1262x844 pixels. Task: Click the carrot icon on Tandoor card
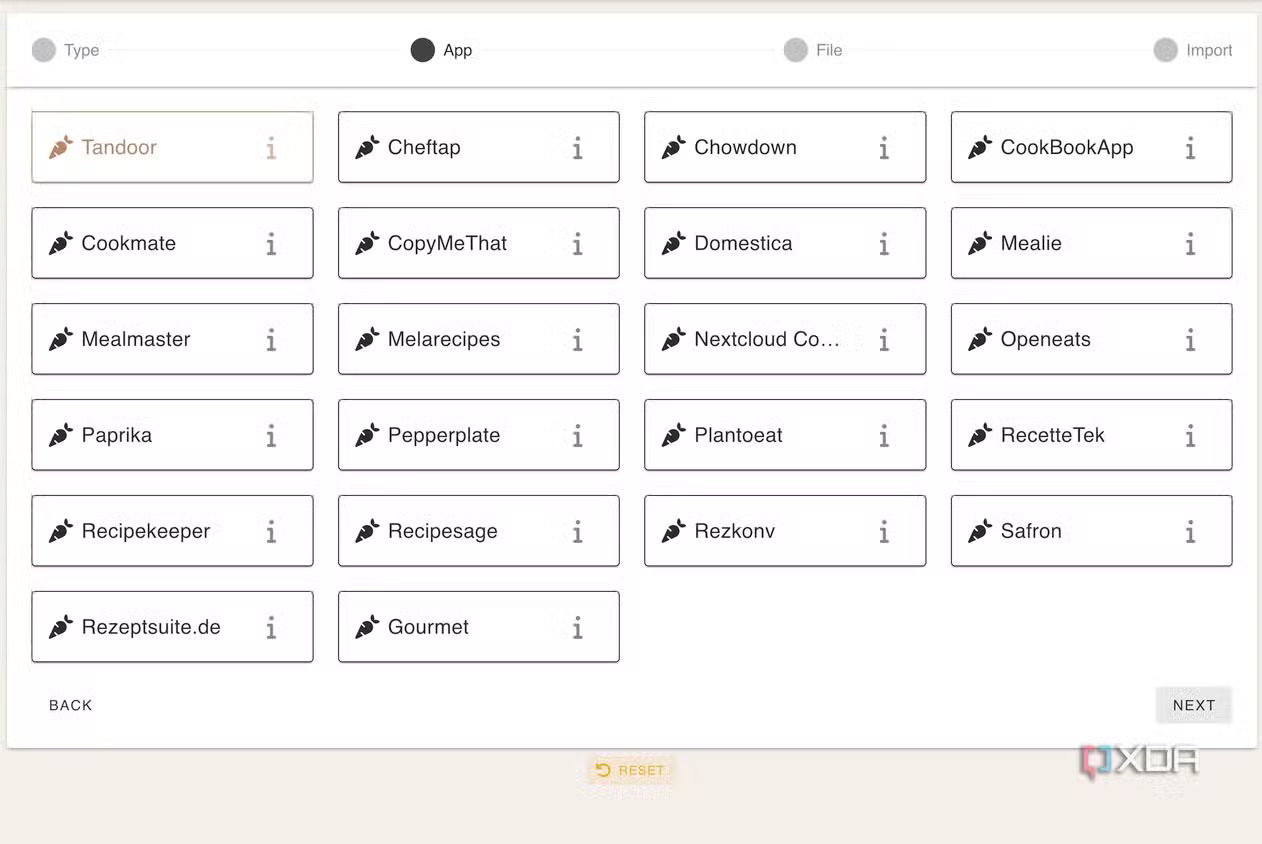(61, 148)
